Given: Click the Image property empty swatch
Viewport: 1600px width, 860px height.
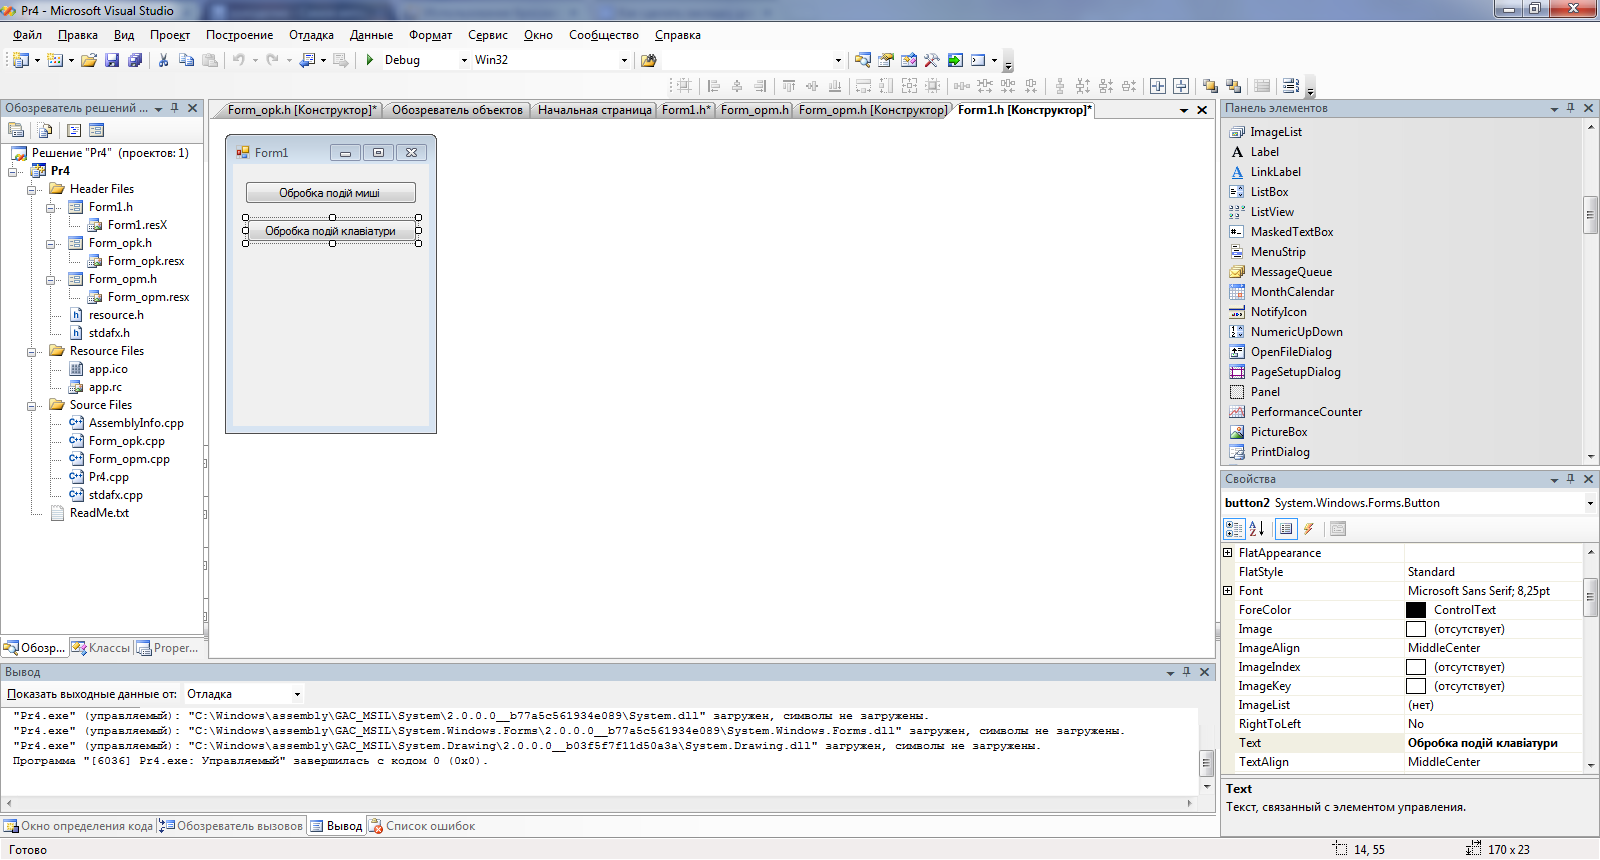Looking at the screenshot, I should (1416, 629).
